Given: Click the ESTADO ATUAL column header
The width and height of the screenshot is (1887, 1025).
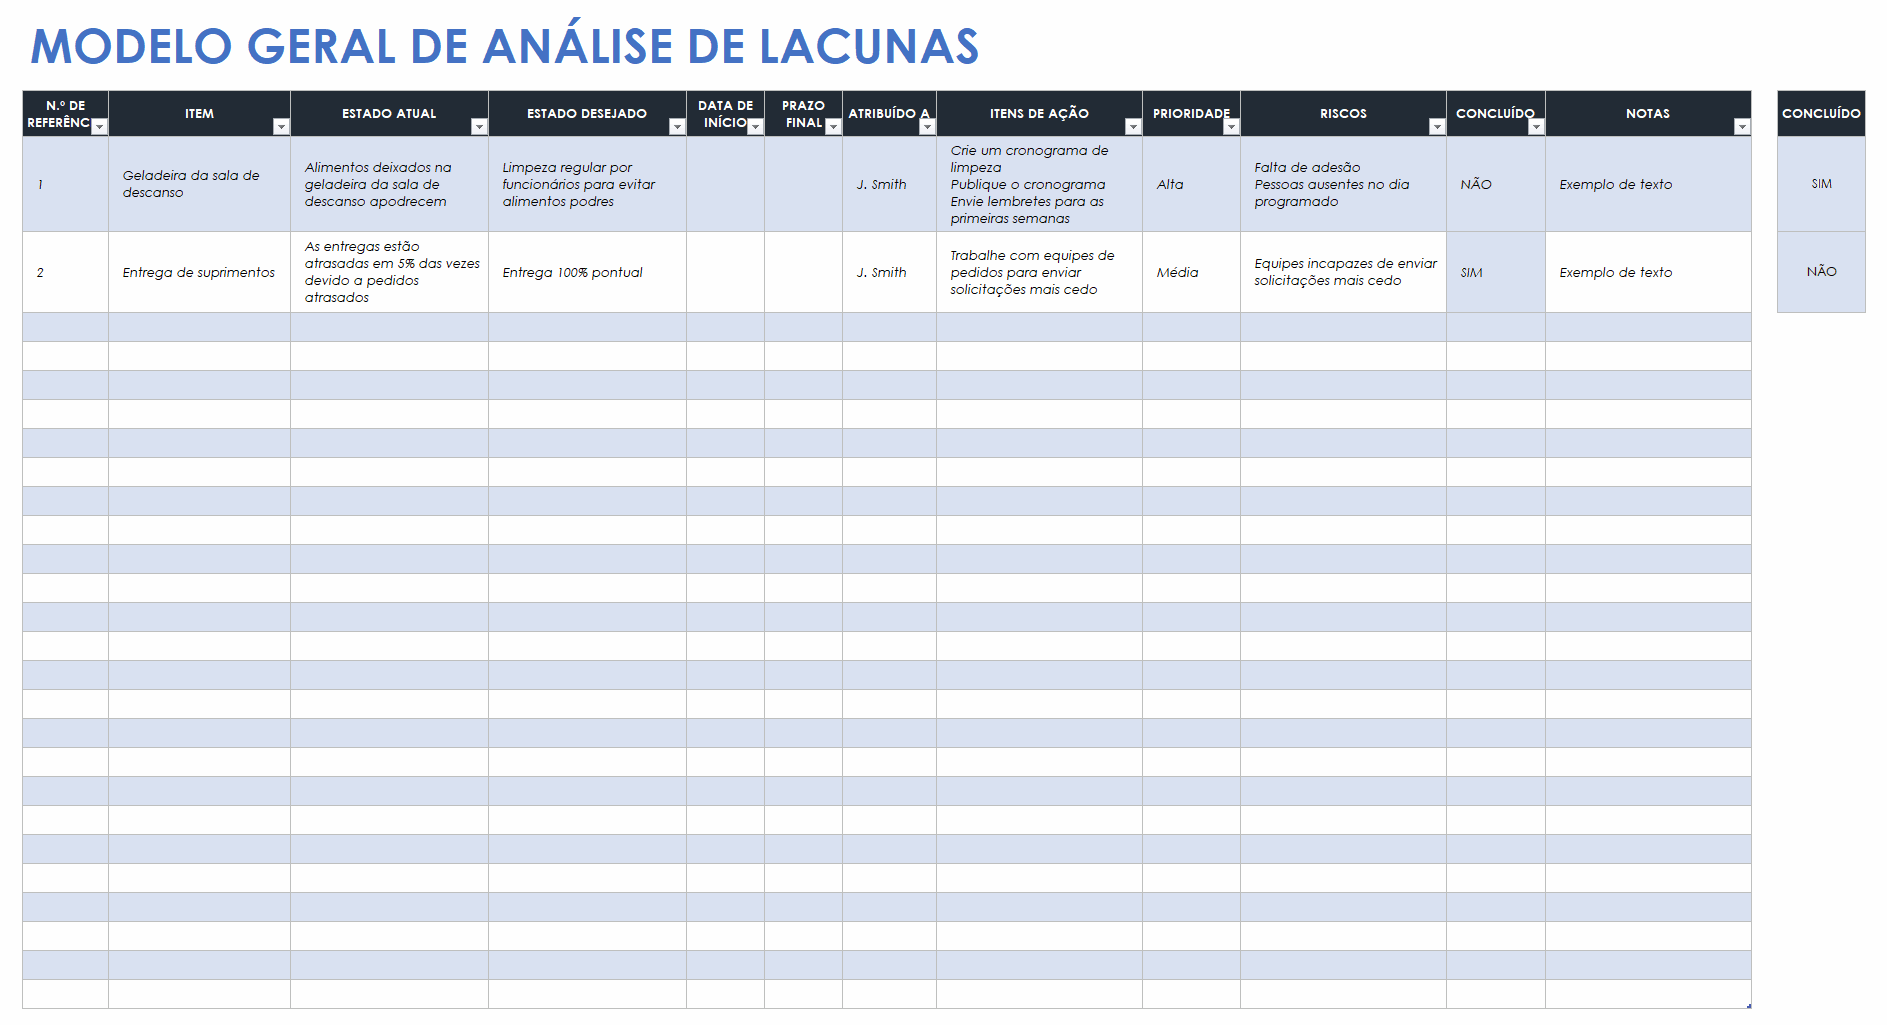Looking at the screenshot, I should 389,113.
